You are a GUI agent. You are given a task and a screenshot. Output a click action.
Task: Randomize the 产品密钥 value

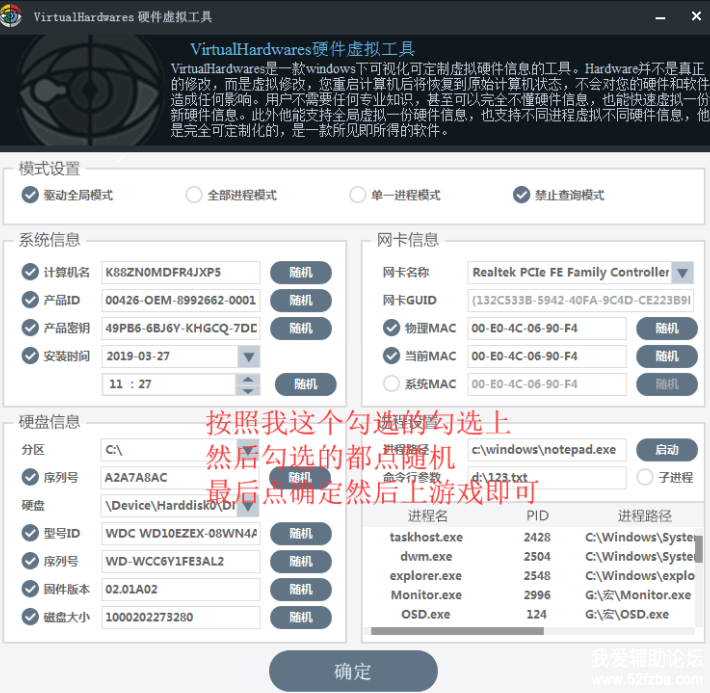[x=301, y=328]
